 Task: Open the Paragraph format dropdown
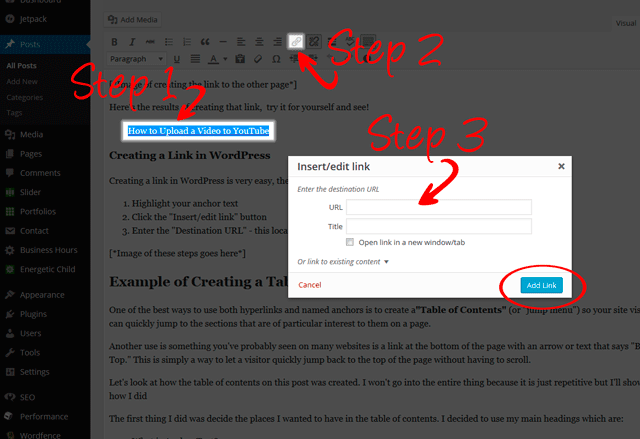136,59
